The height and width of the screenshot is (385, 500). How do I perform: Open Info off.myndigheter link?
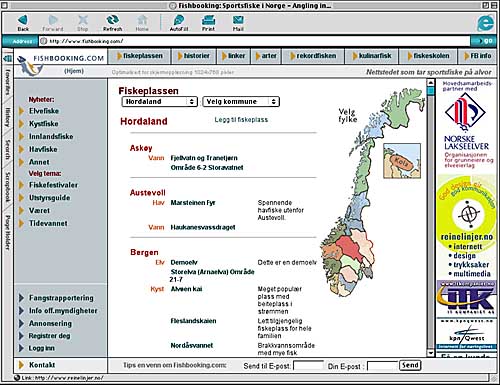(63, 311)
